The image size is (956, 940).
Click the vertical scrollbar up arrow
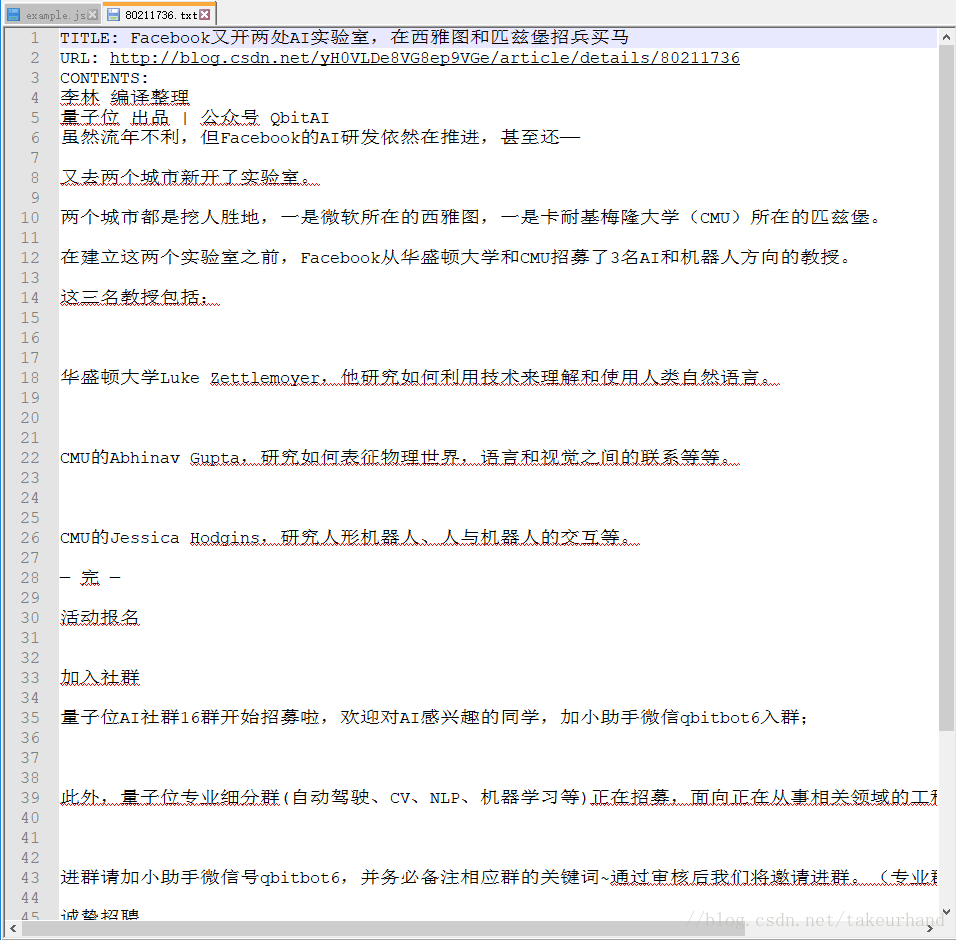tap(946, 37)
